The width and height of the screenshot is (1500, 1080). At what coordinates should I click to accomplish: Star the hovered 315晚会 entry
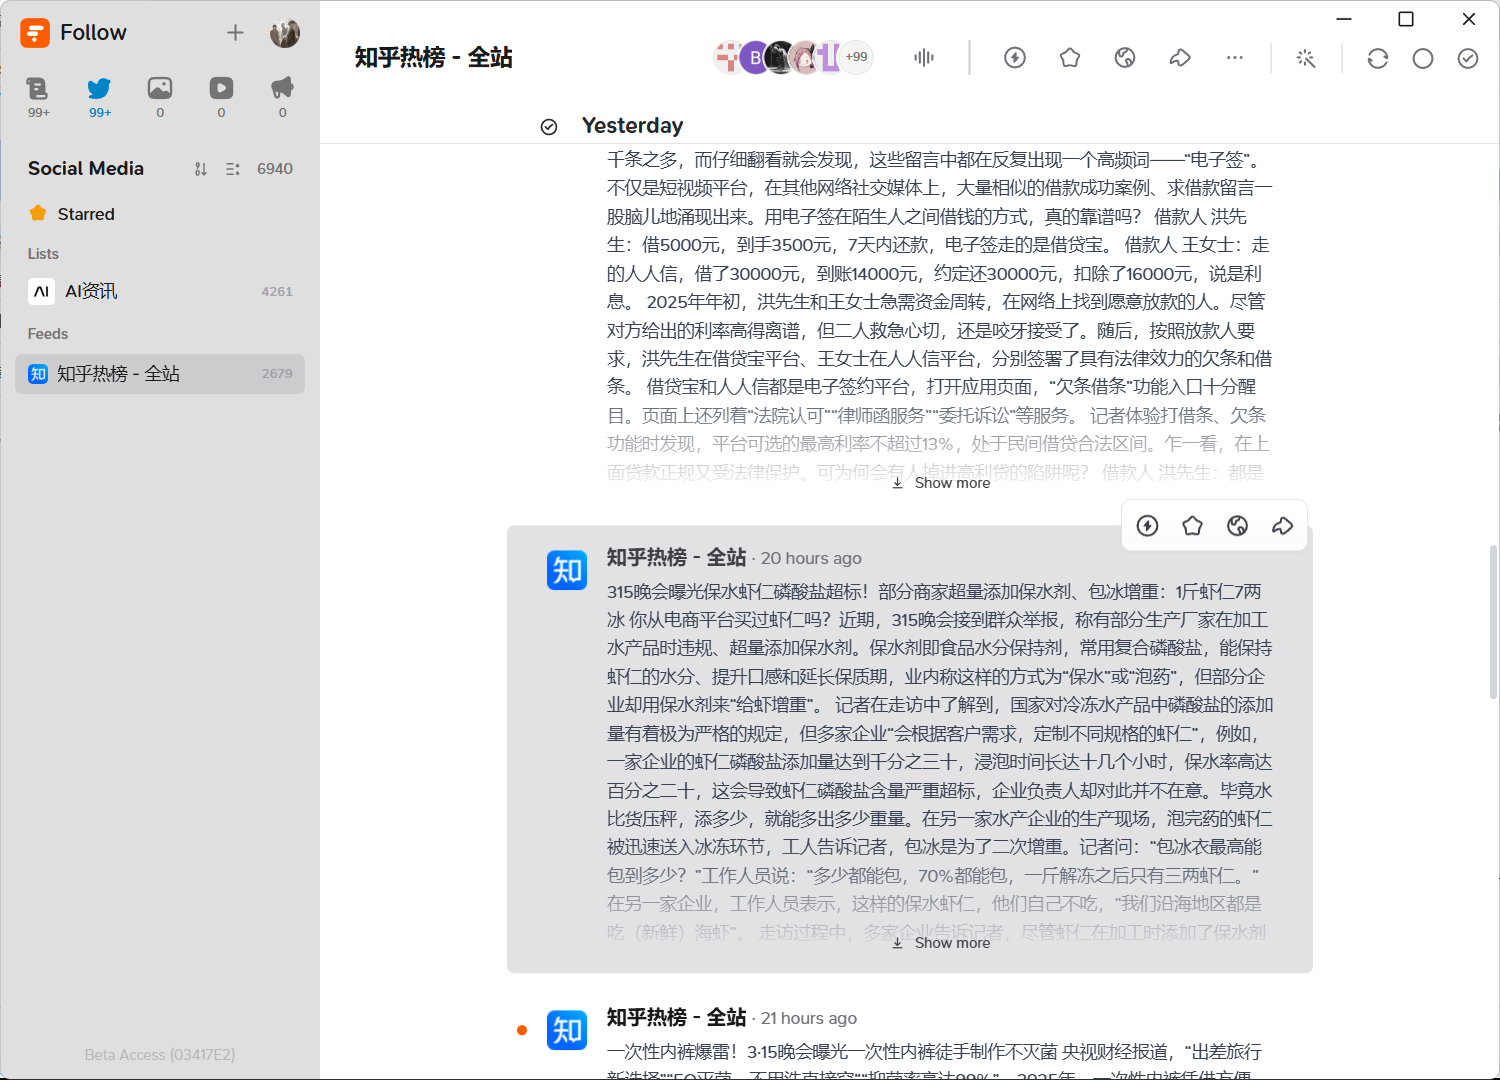(1192, 526)
